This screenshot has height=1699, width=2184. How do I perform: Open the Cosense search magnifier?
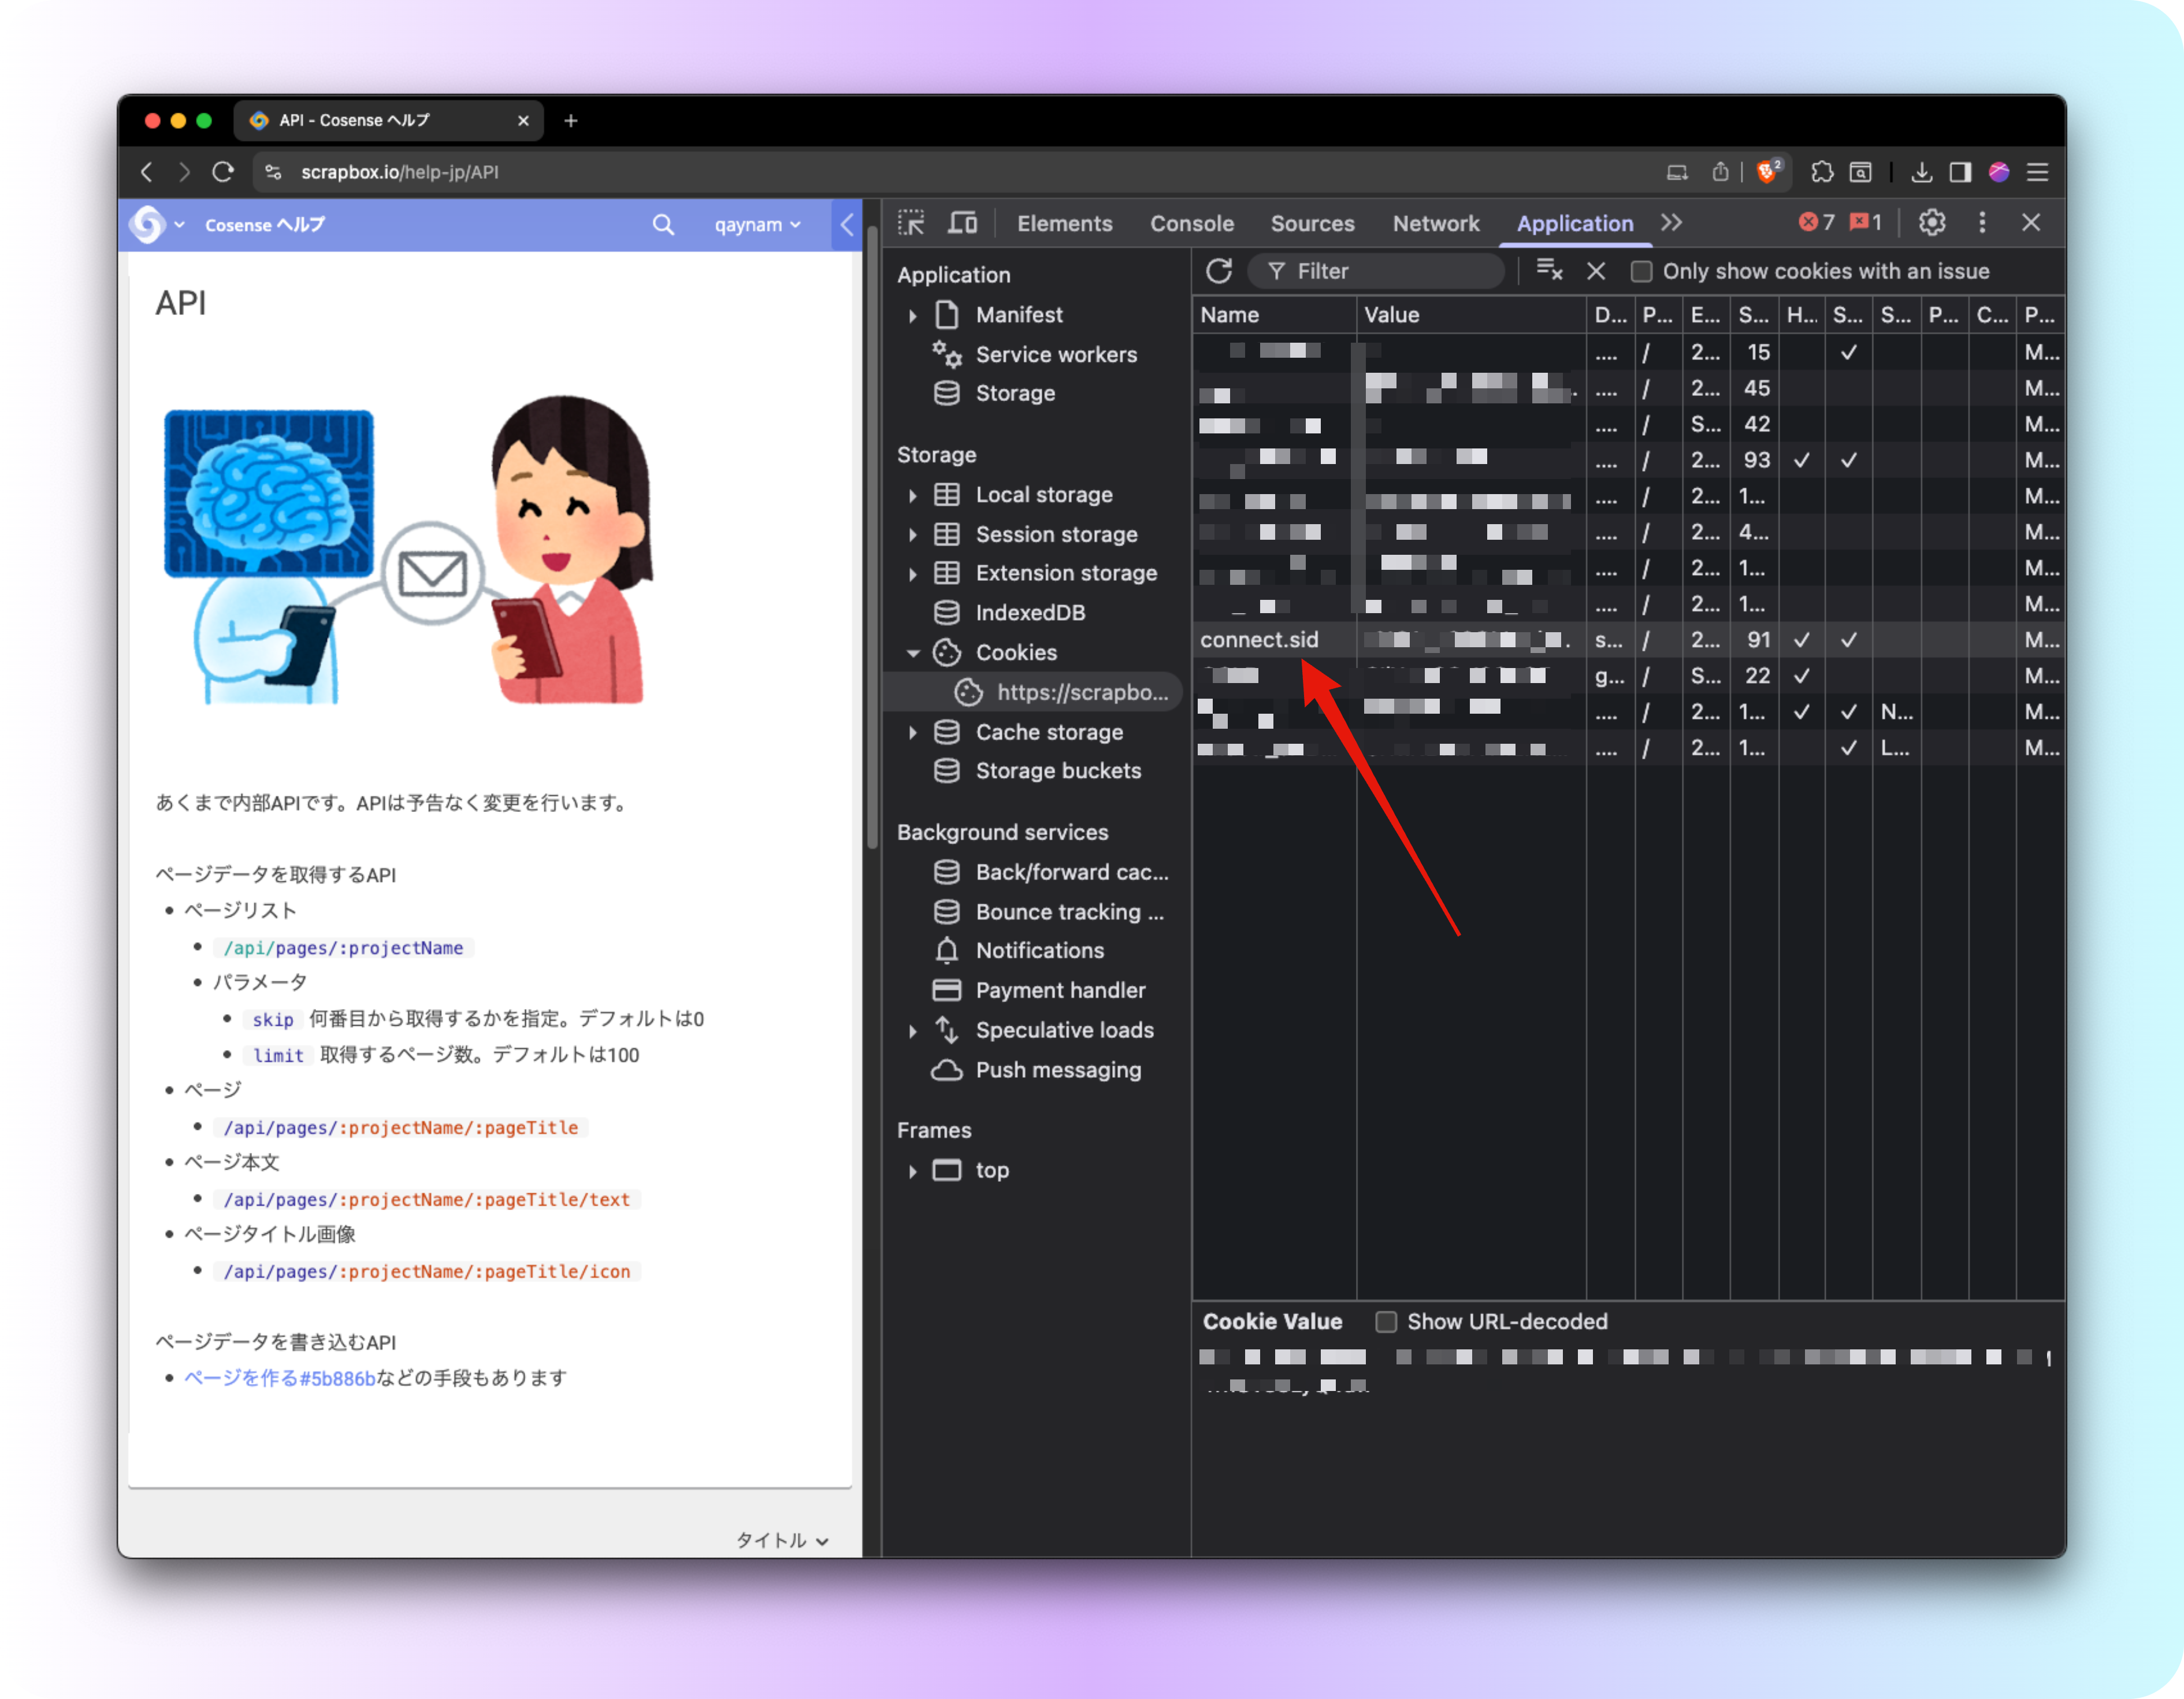(663, 225)
